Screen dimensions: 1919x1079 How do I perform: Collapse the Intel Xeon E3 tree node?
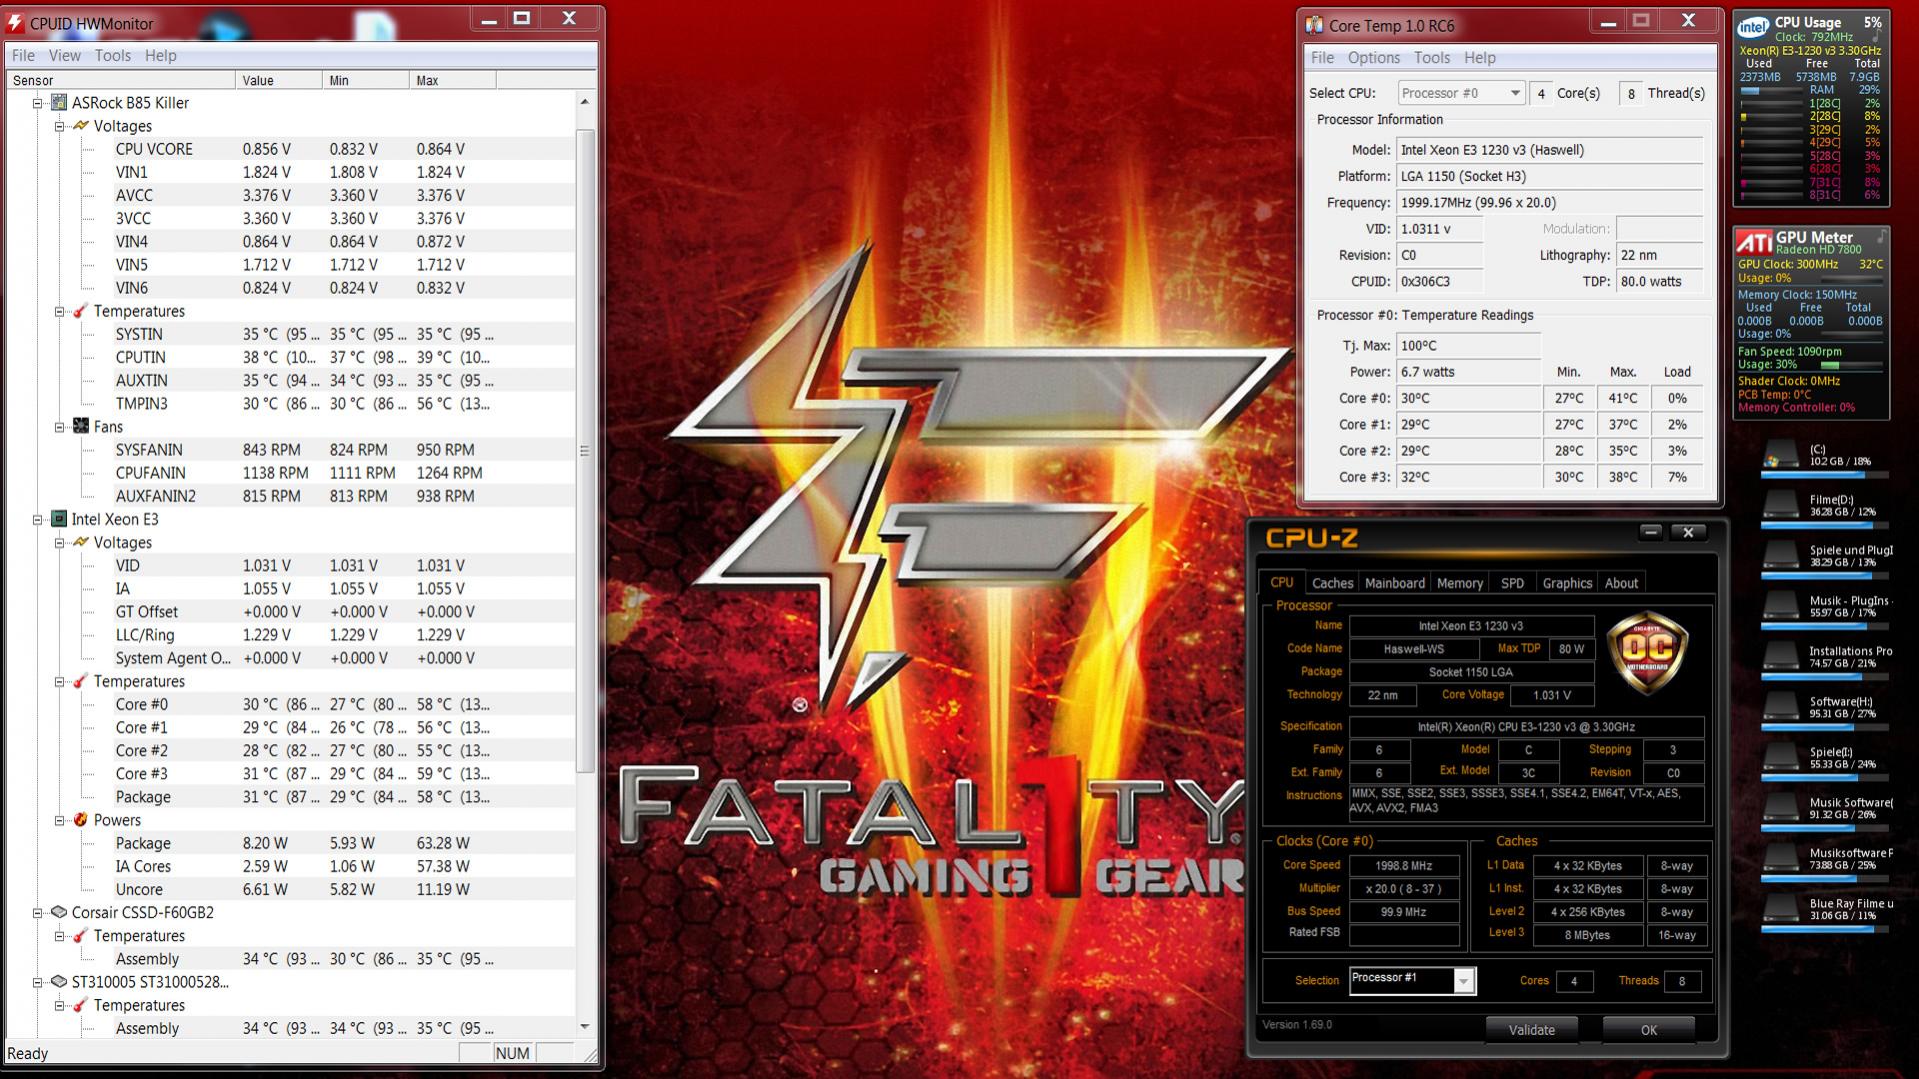click(37, 519)
